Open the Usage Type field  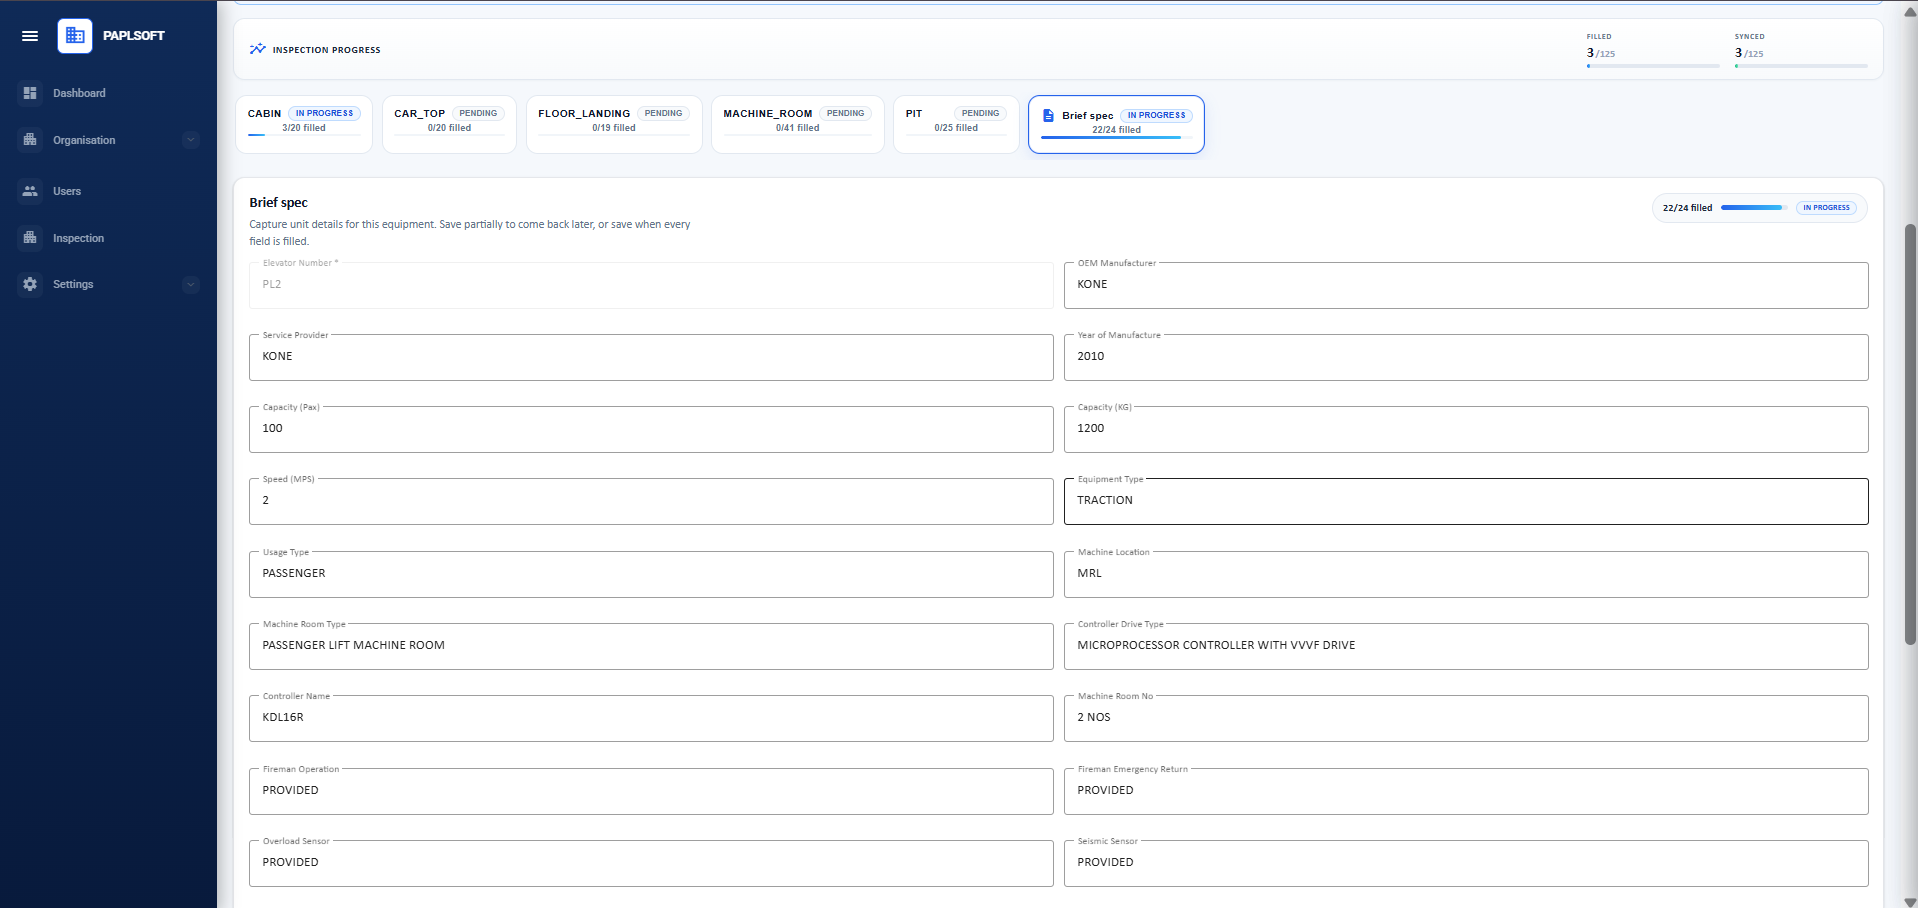651,574
